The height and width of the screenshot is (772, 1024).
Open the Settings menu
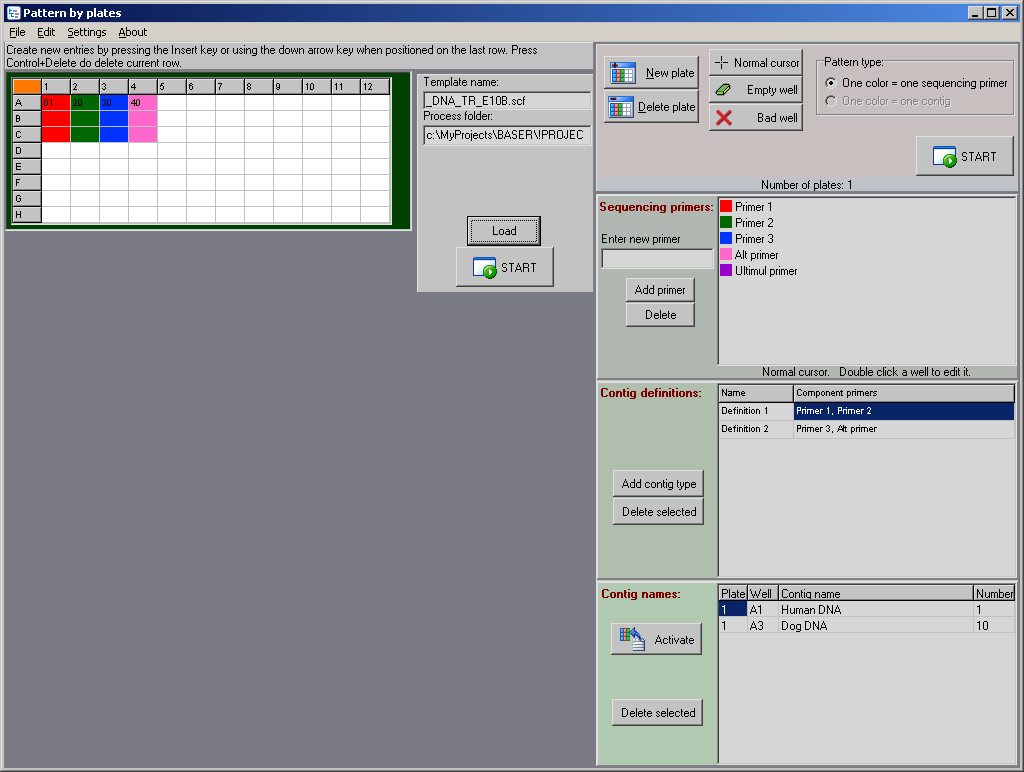click(x=86, y=32)
